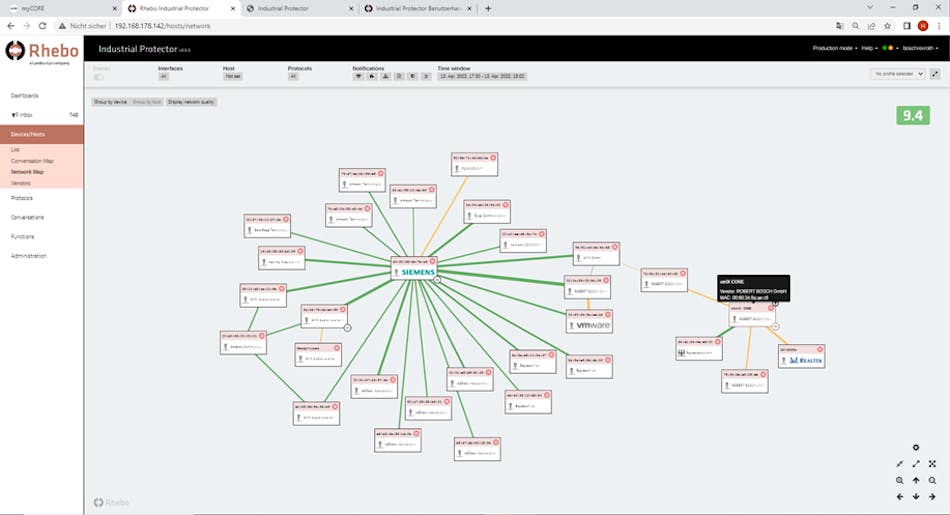This screenshot has width=950, height=515.
Task: Open the browser profile avatar
Action: [x=923, y=26]
